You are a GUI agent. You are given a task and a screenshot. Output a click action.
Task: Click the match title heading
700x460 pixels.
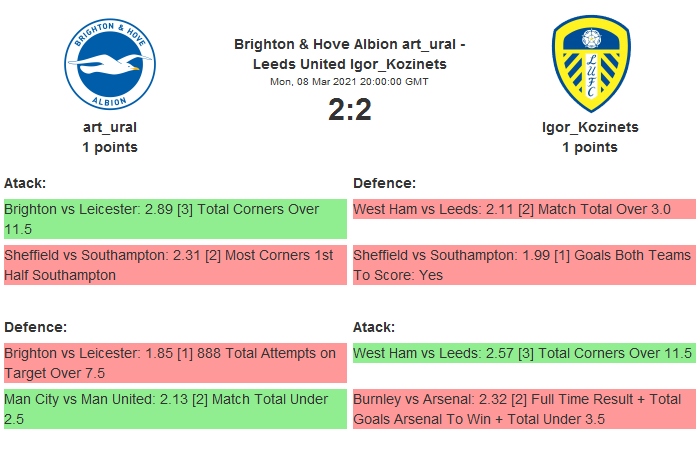350,54
